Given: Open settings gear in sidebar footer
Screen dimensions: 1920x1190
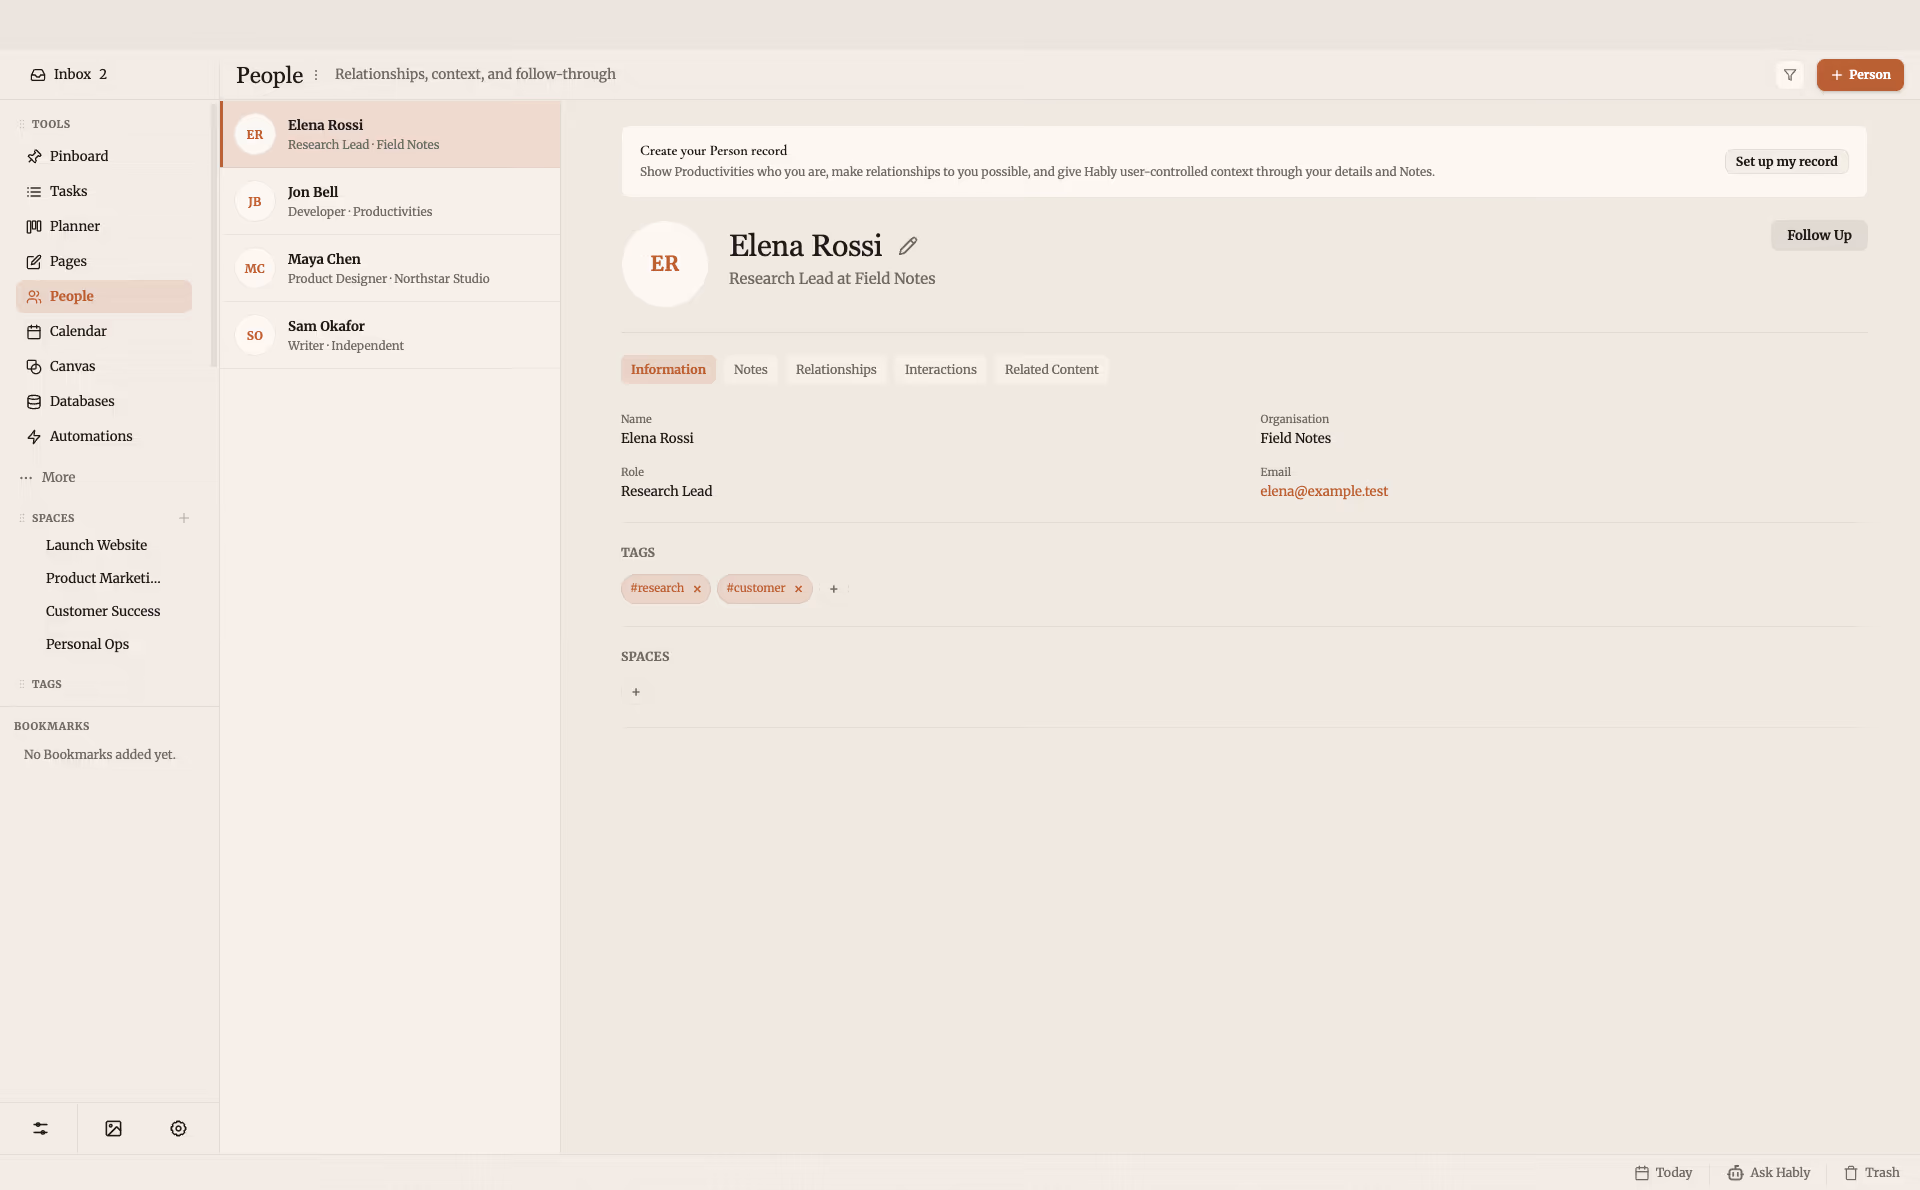Looking at the screenshot, I should pyautogui.click(x=178, y=1128).
